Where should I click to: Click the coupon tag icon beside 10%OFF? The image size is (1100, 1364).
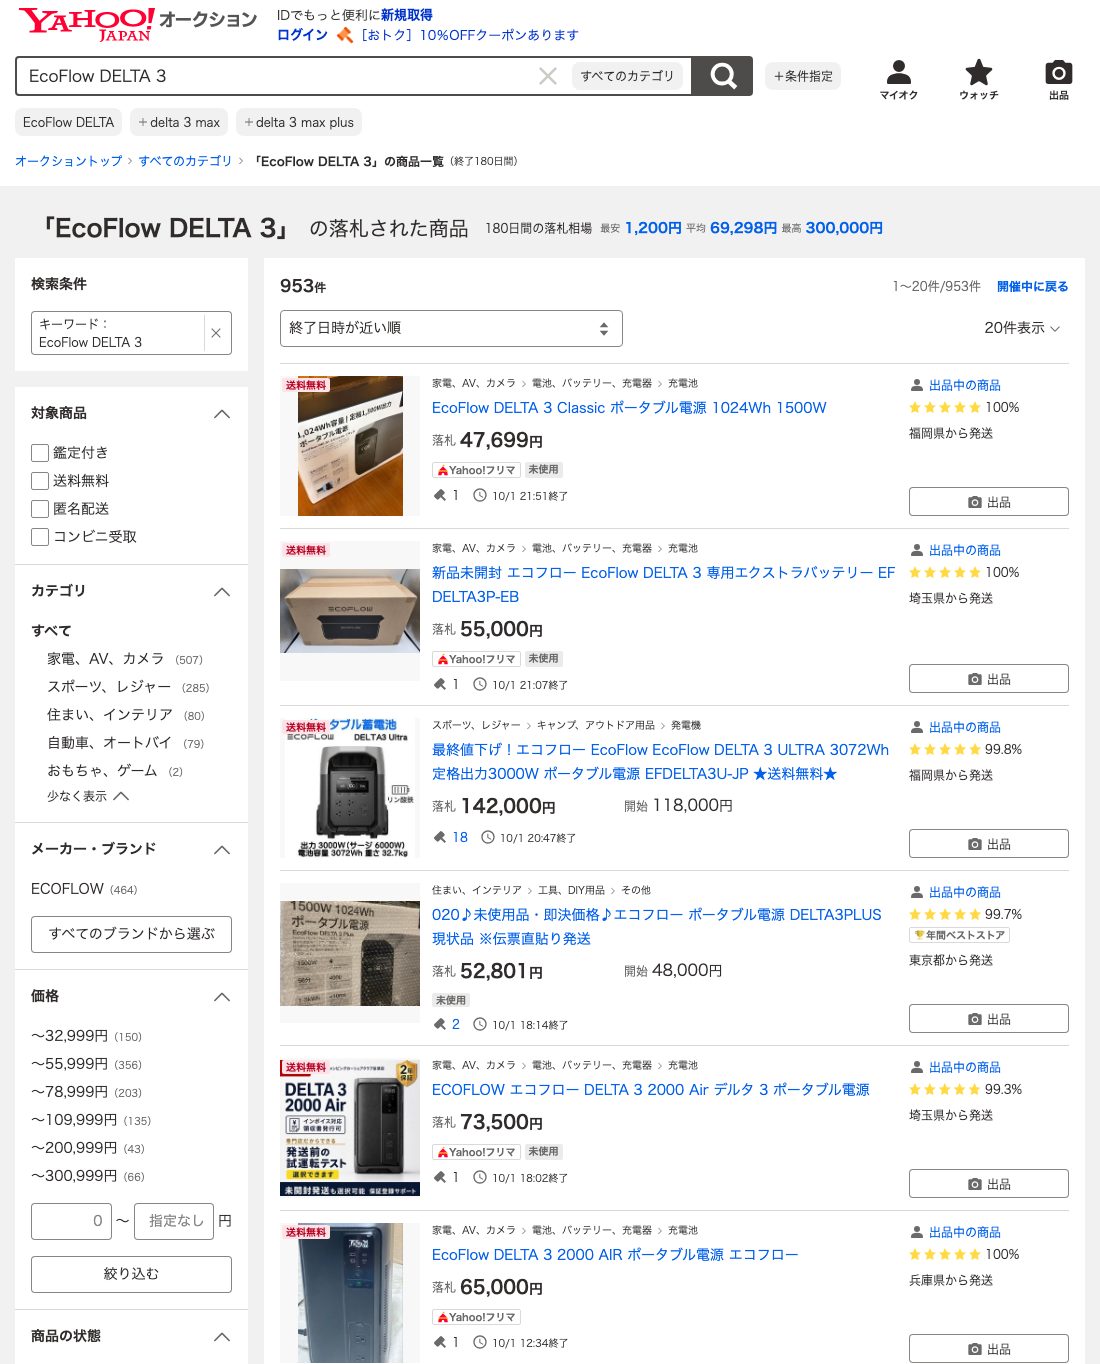tap(344, 35)
